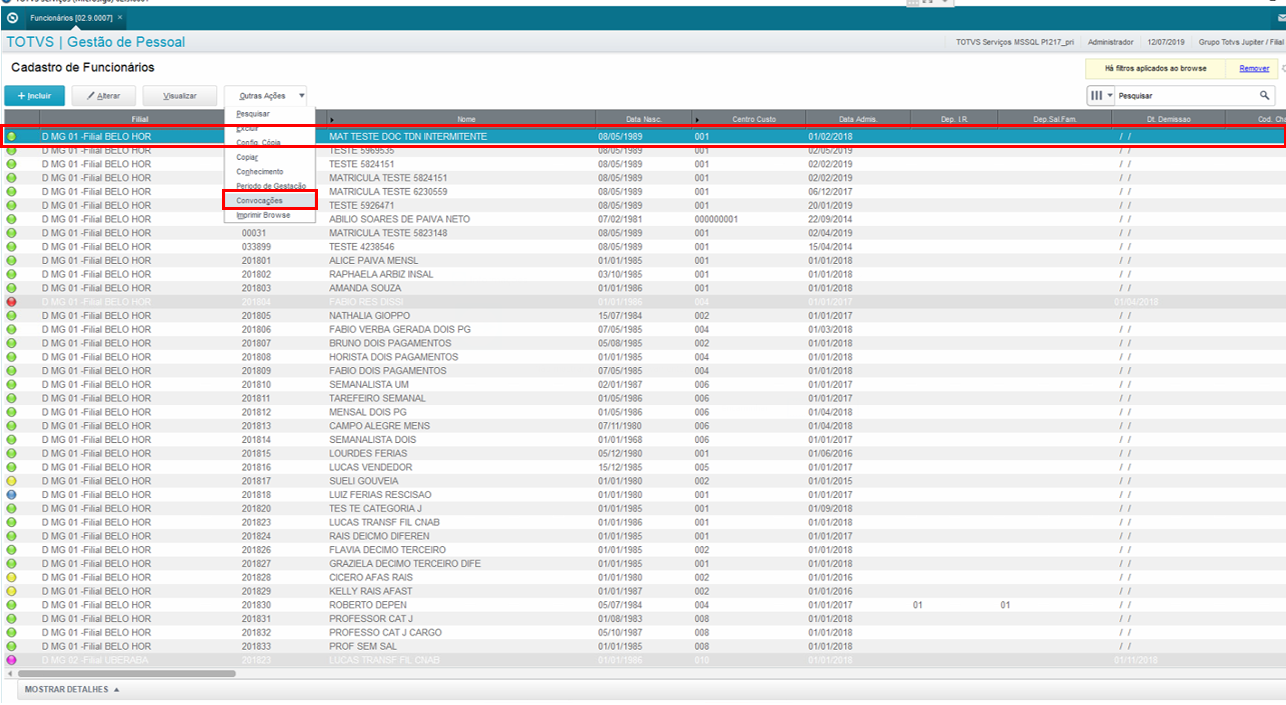Click the 12/07/2019 date in header
The image size is (1286, 705).
click(x=1164, y=42)
